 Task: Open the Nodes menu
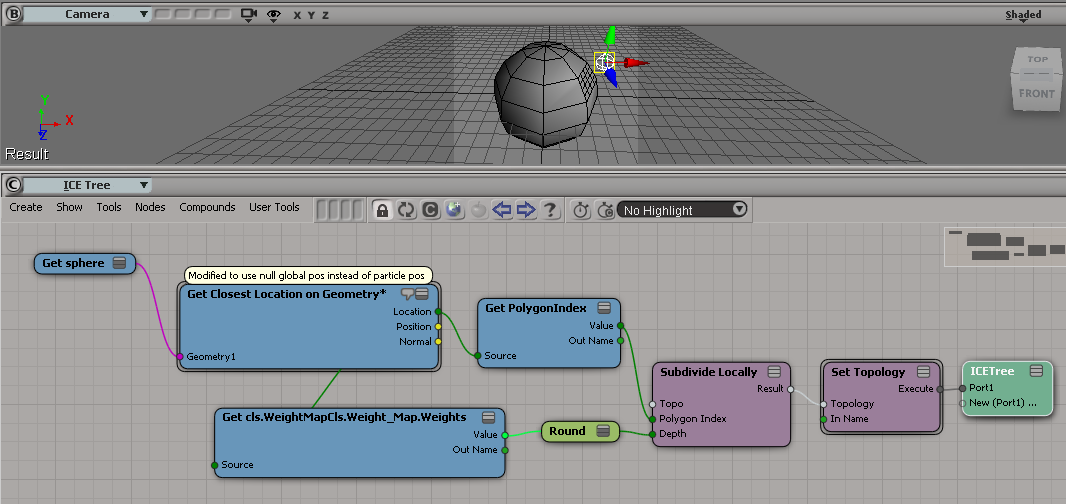tap(150, 207)
